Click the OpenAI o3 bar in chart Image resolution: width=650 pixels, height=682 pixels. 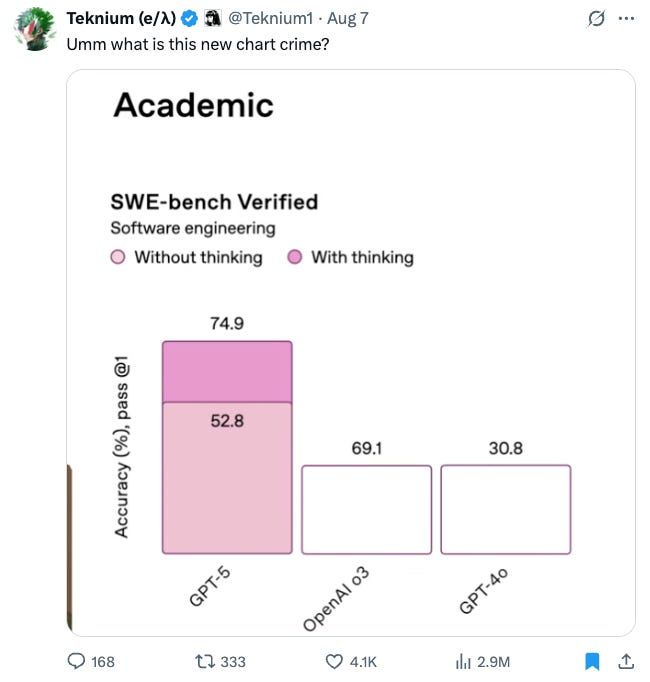tap(366, 509)
